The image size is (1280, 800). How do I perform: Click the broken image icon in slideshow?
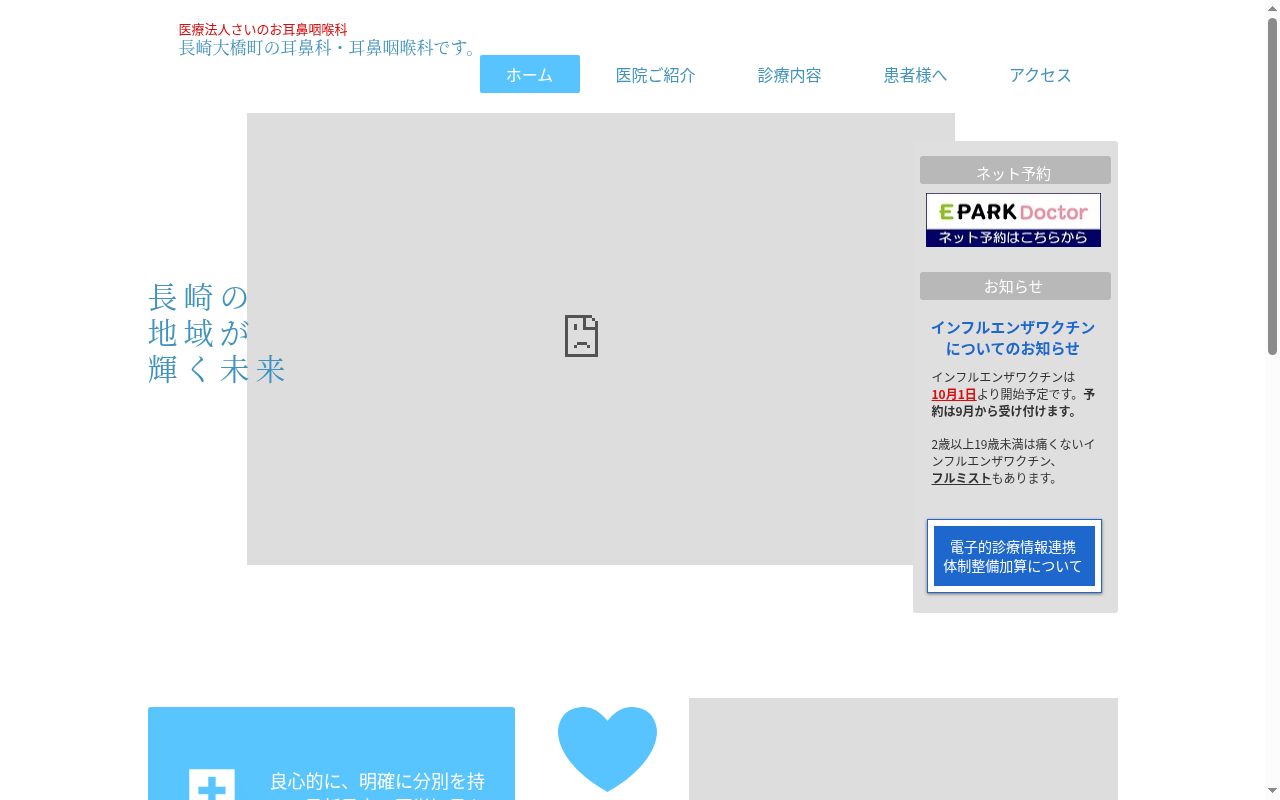pos(581,336)
